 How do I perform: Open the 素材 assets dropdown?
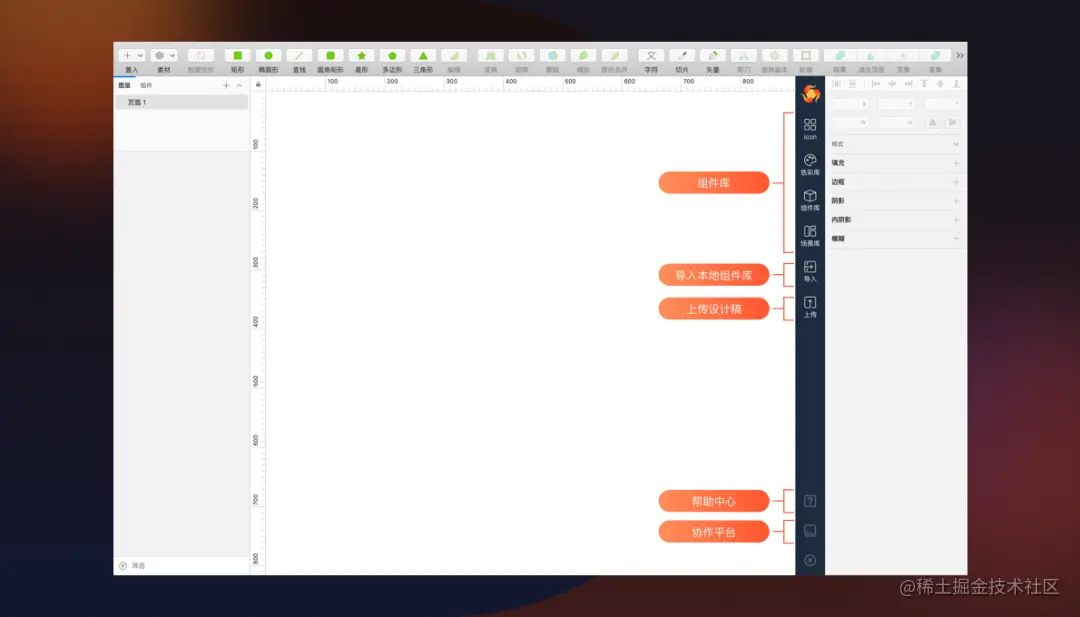click(164, 56)
